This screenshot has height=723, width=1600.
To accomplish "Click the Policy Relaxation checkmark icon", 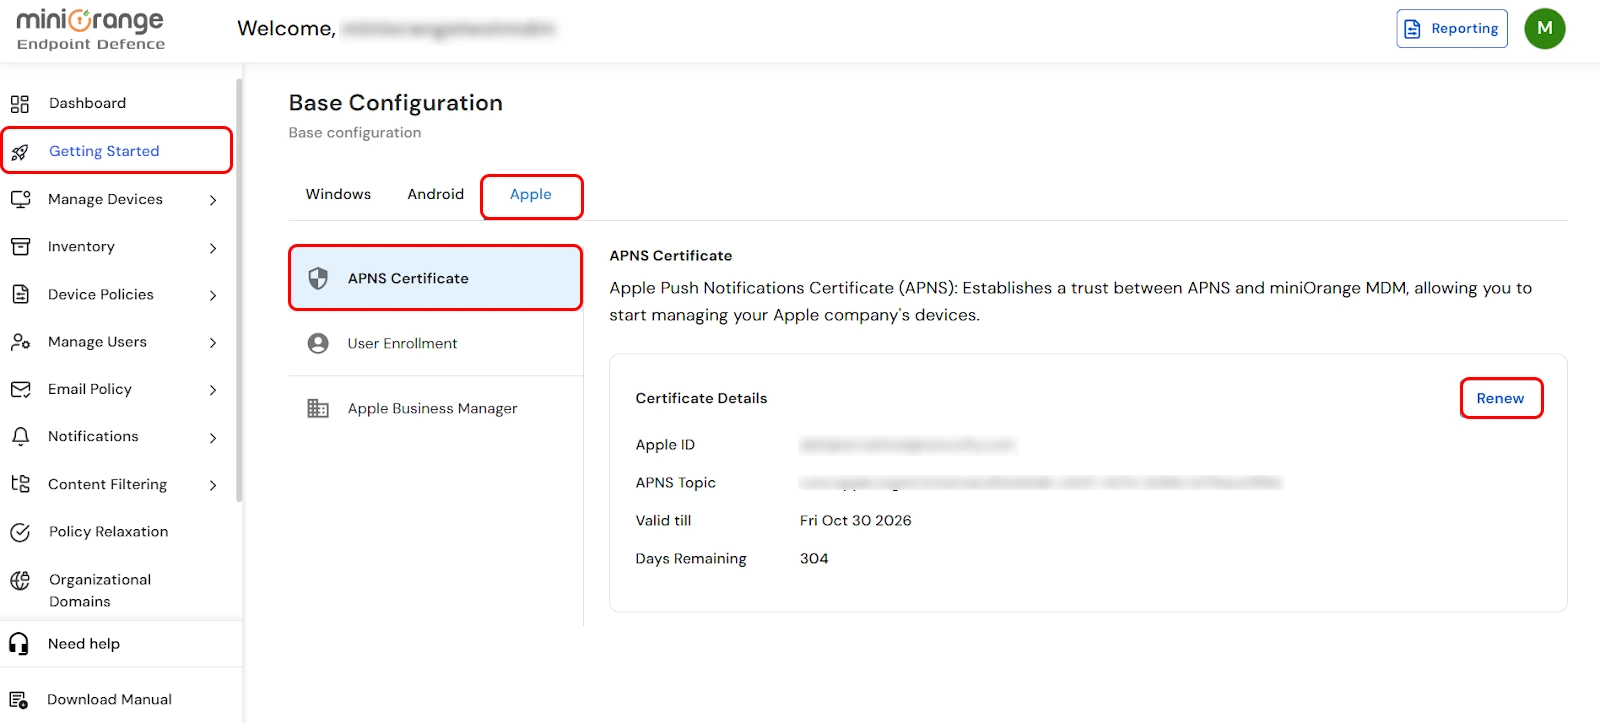I will tap(20, 532).
